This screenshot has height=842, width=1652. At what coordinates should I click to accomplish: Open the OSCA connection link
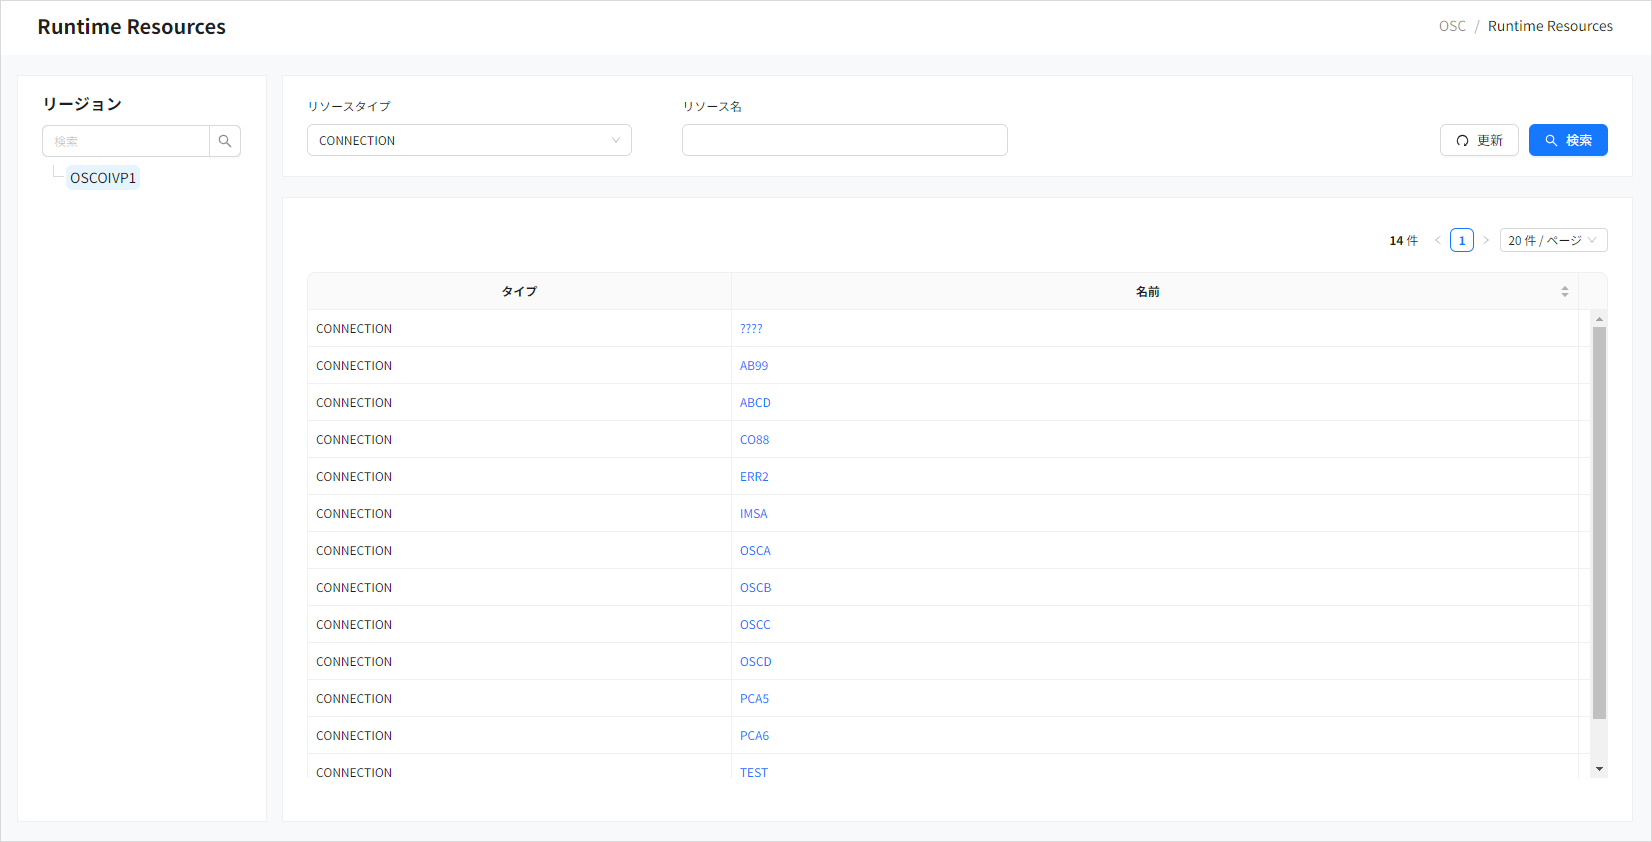[x=755, y=551]
